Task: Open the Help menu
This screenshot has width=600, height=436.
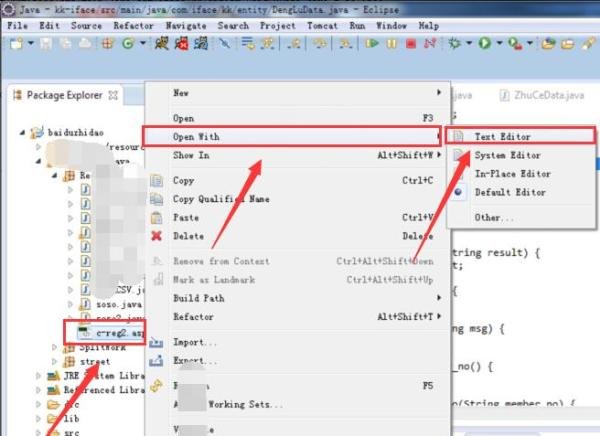Action: (x=429, y=26)
